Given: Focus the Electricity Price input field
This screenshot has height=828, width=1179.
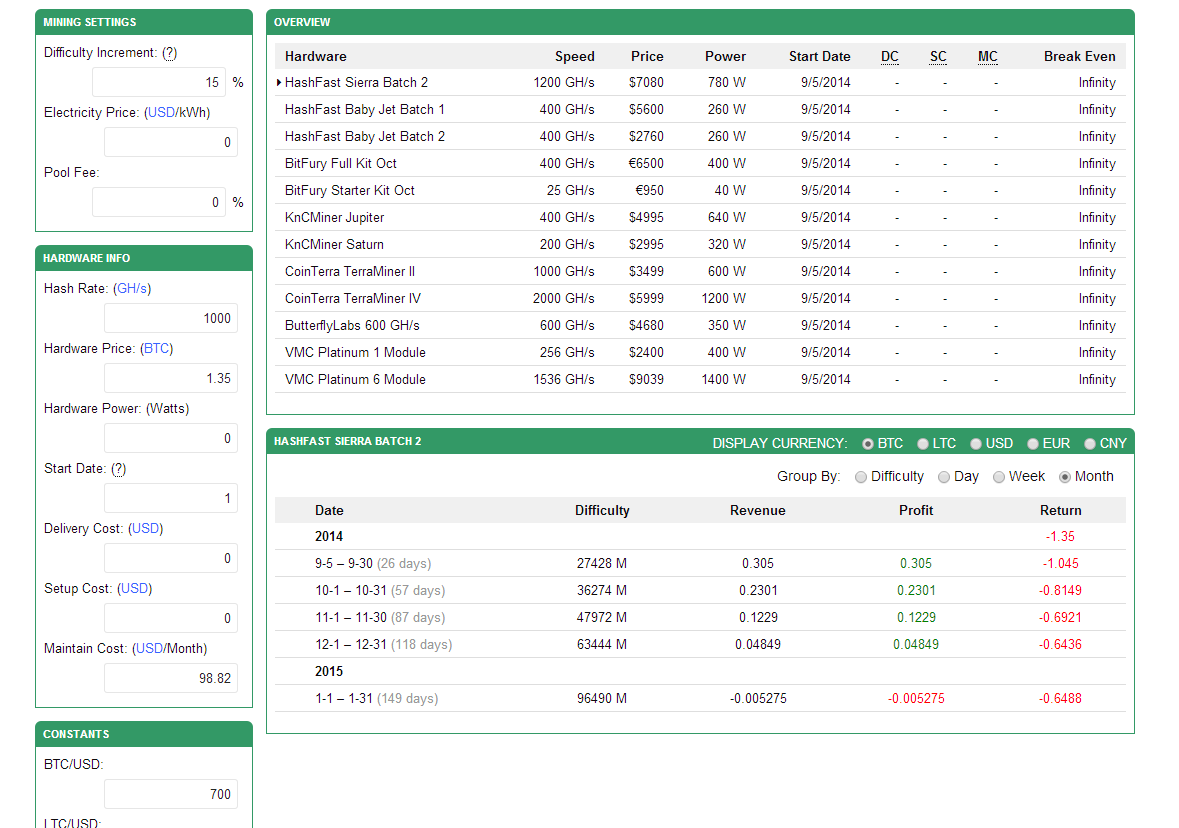Looking at the screenshot, I should pos(171,143).
